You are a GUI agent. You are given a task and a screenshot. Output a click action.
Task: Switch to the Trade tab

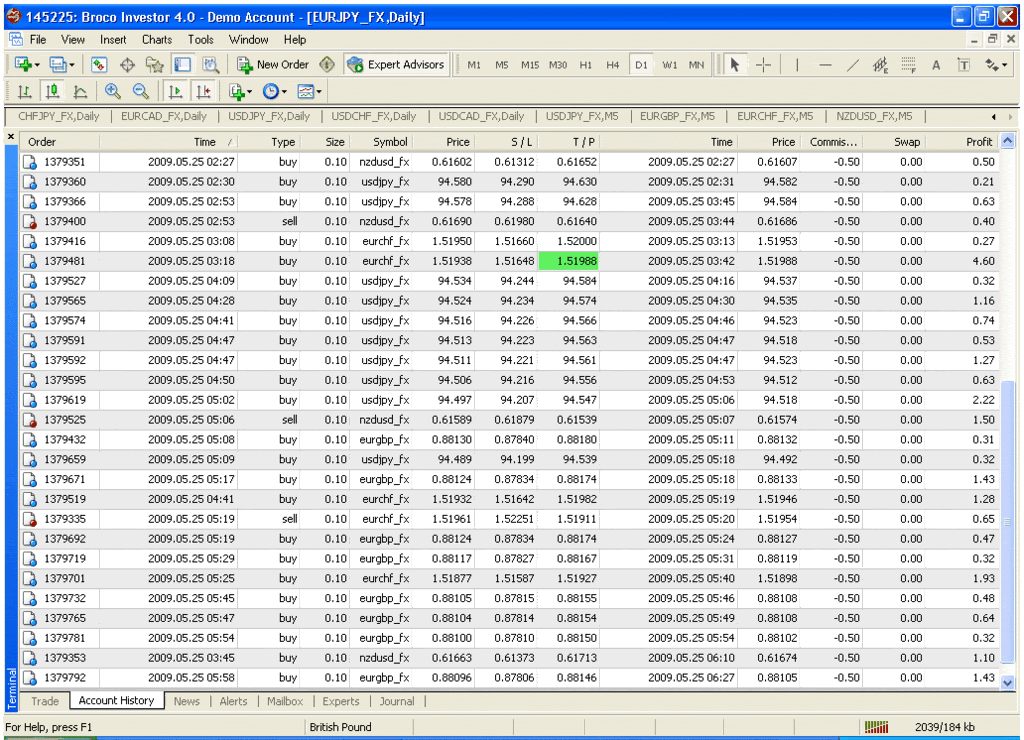45,701
